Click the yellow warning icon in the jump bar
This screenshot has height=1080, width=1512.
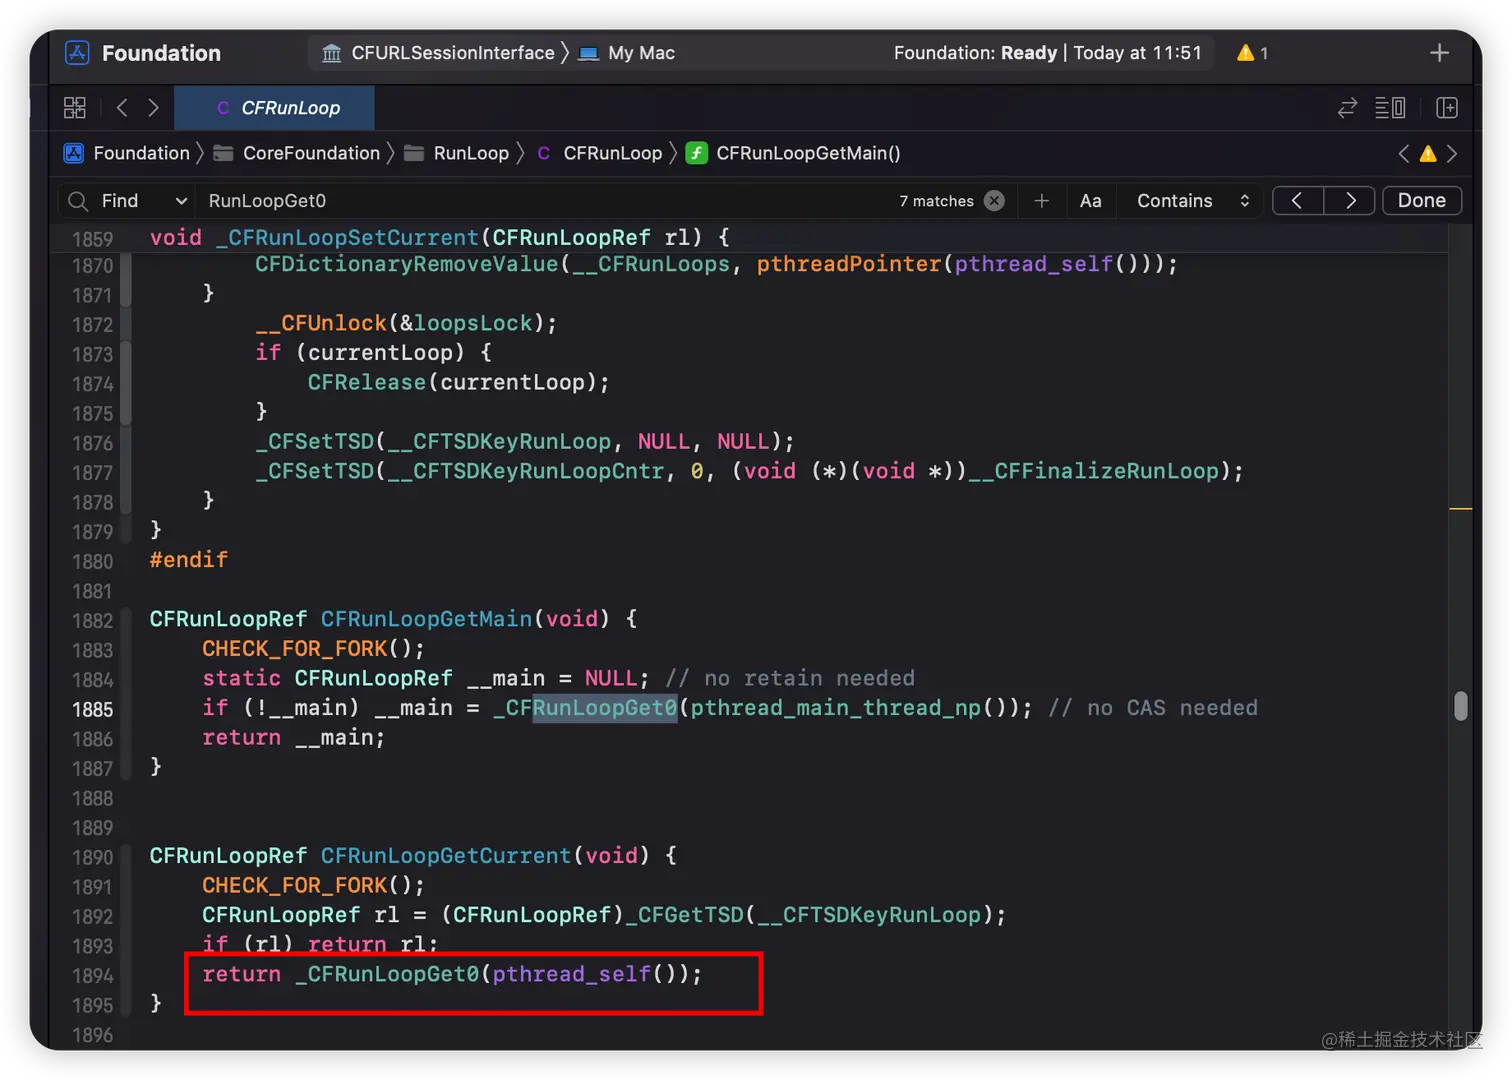(1428, 153)
